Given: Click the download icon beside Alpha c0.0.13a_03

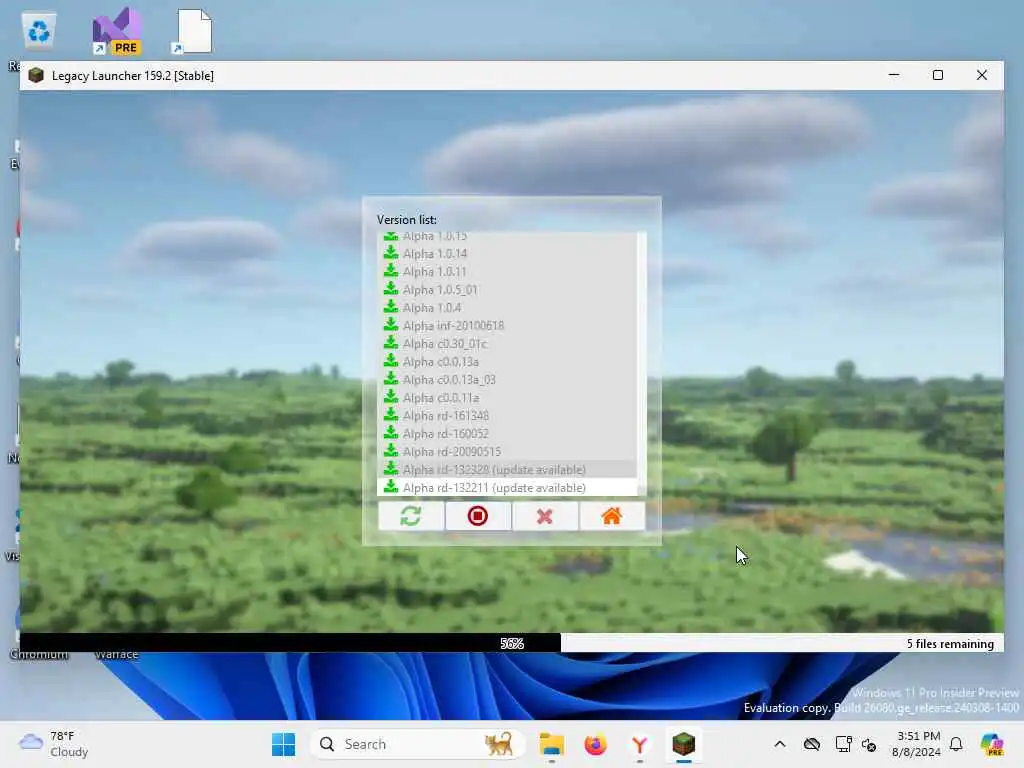Looking at the screenshot, I should click(391, 379).
